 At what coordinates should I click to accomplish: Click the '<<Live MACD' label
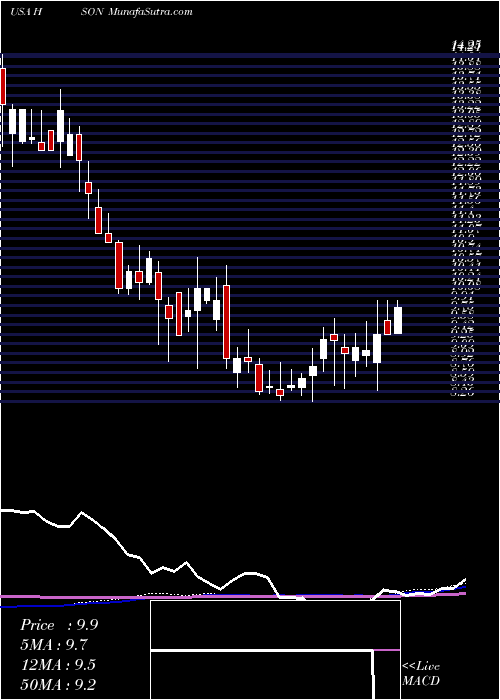(x=421, y=674)
